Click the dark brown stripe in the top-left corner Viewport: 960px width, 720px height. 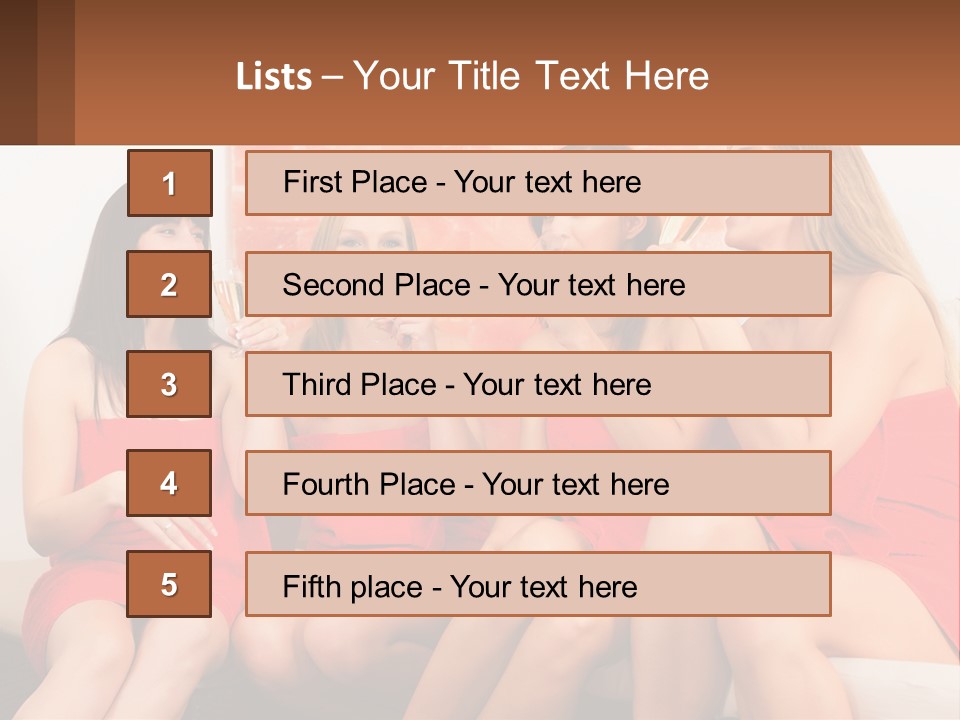(18, 72)
